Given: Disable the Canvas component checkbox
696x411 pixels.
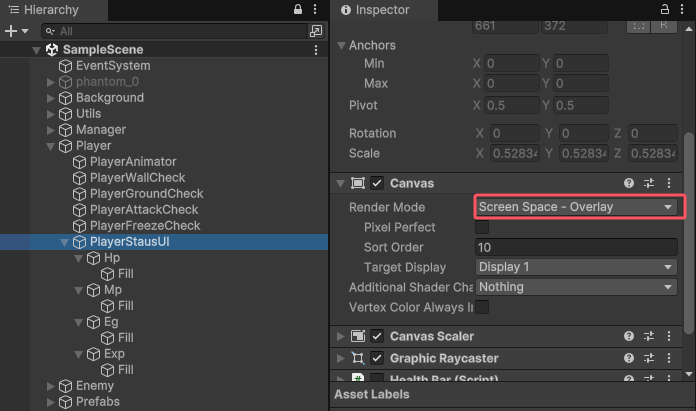Looking at the screenshot, I should pos(377,183).
